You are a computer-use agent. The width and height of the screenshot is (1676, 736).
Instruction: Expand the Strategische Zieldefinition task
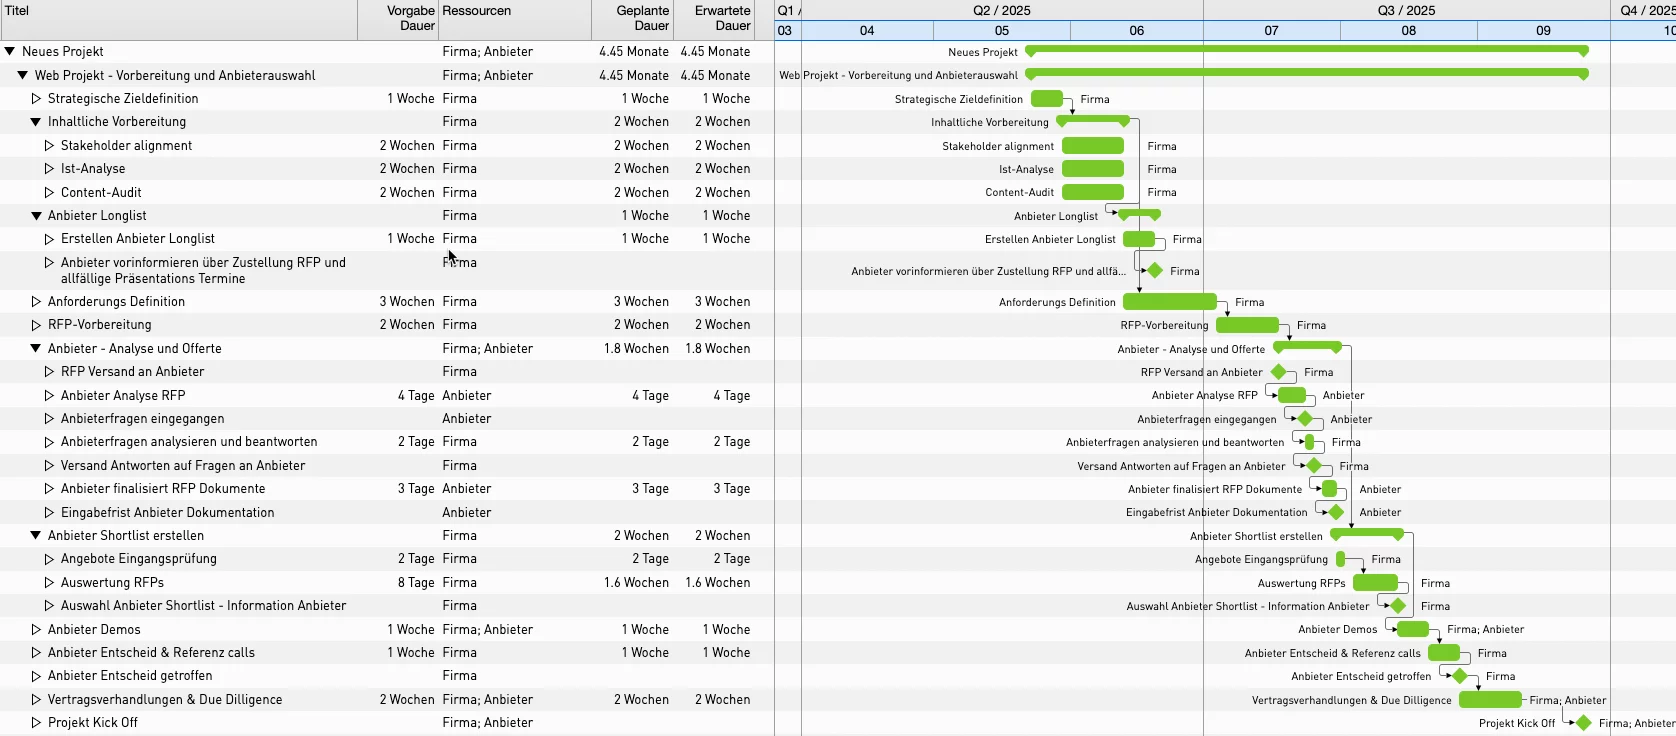pos(36,99)
